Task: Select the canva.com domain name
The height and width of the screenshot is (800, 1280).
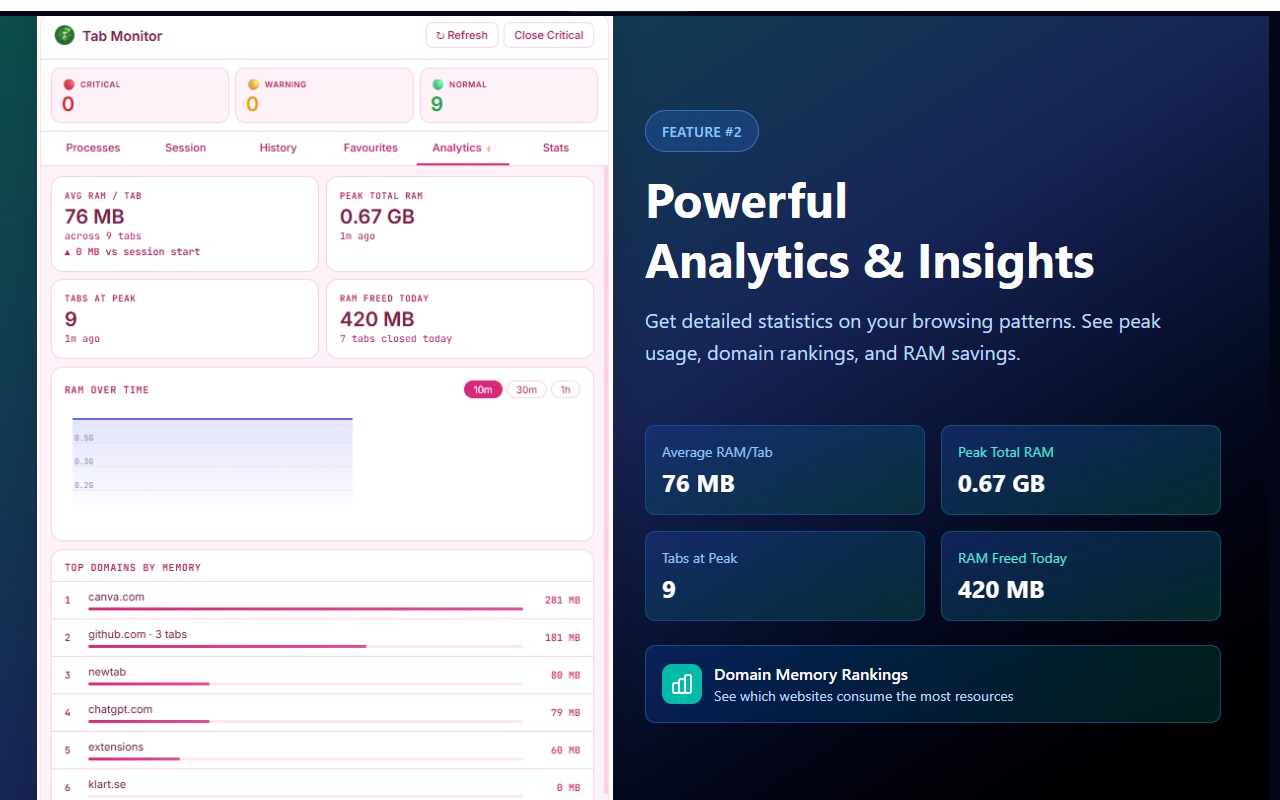Action: pos(116,597)
